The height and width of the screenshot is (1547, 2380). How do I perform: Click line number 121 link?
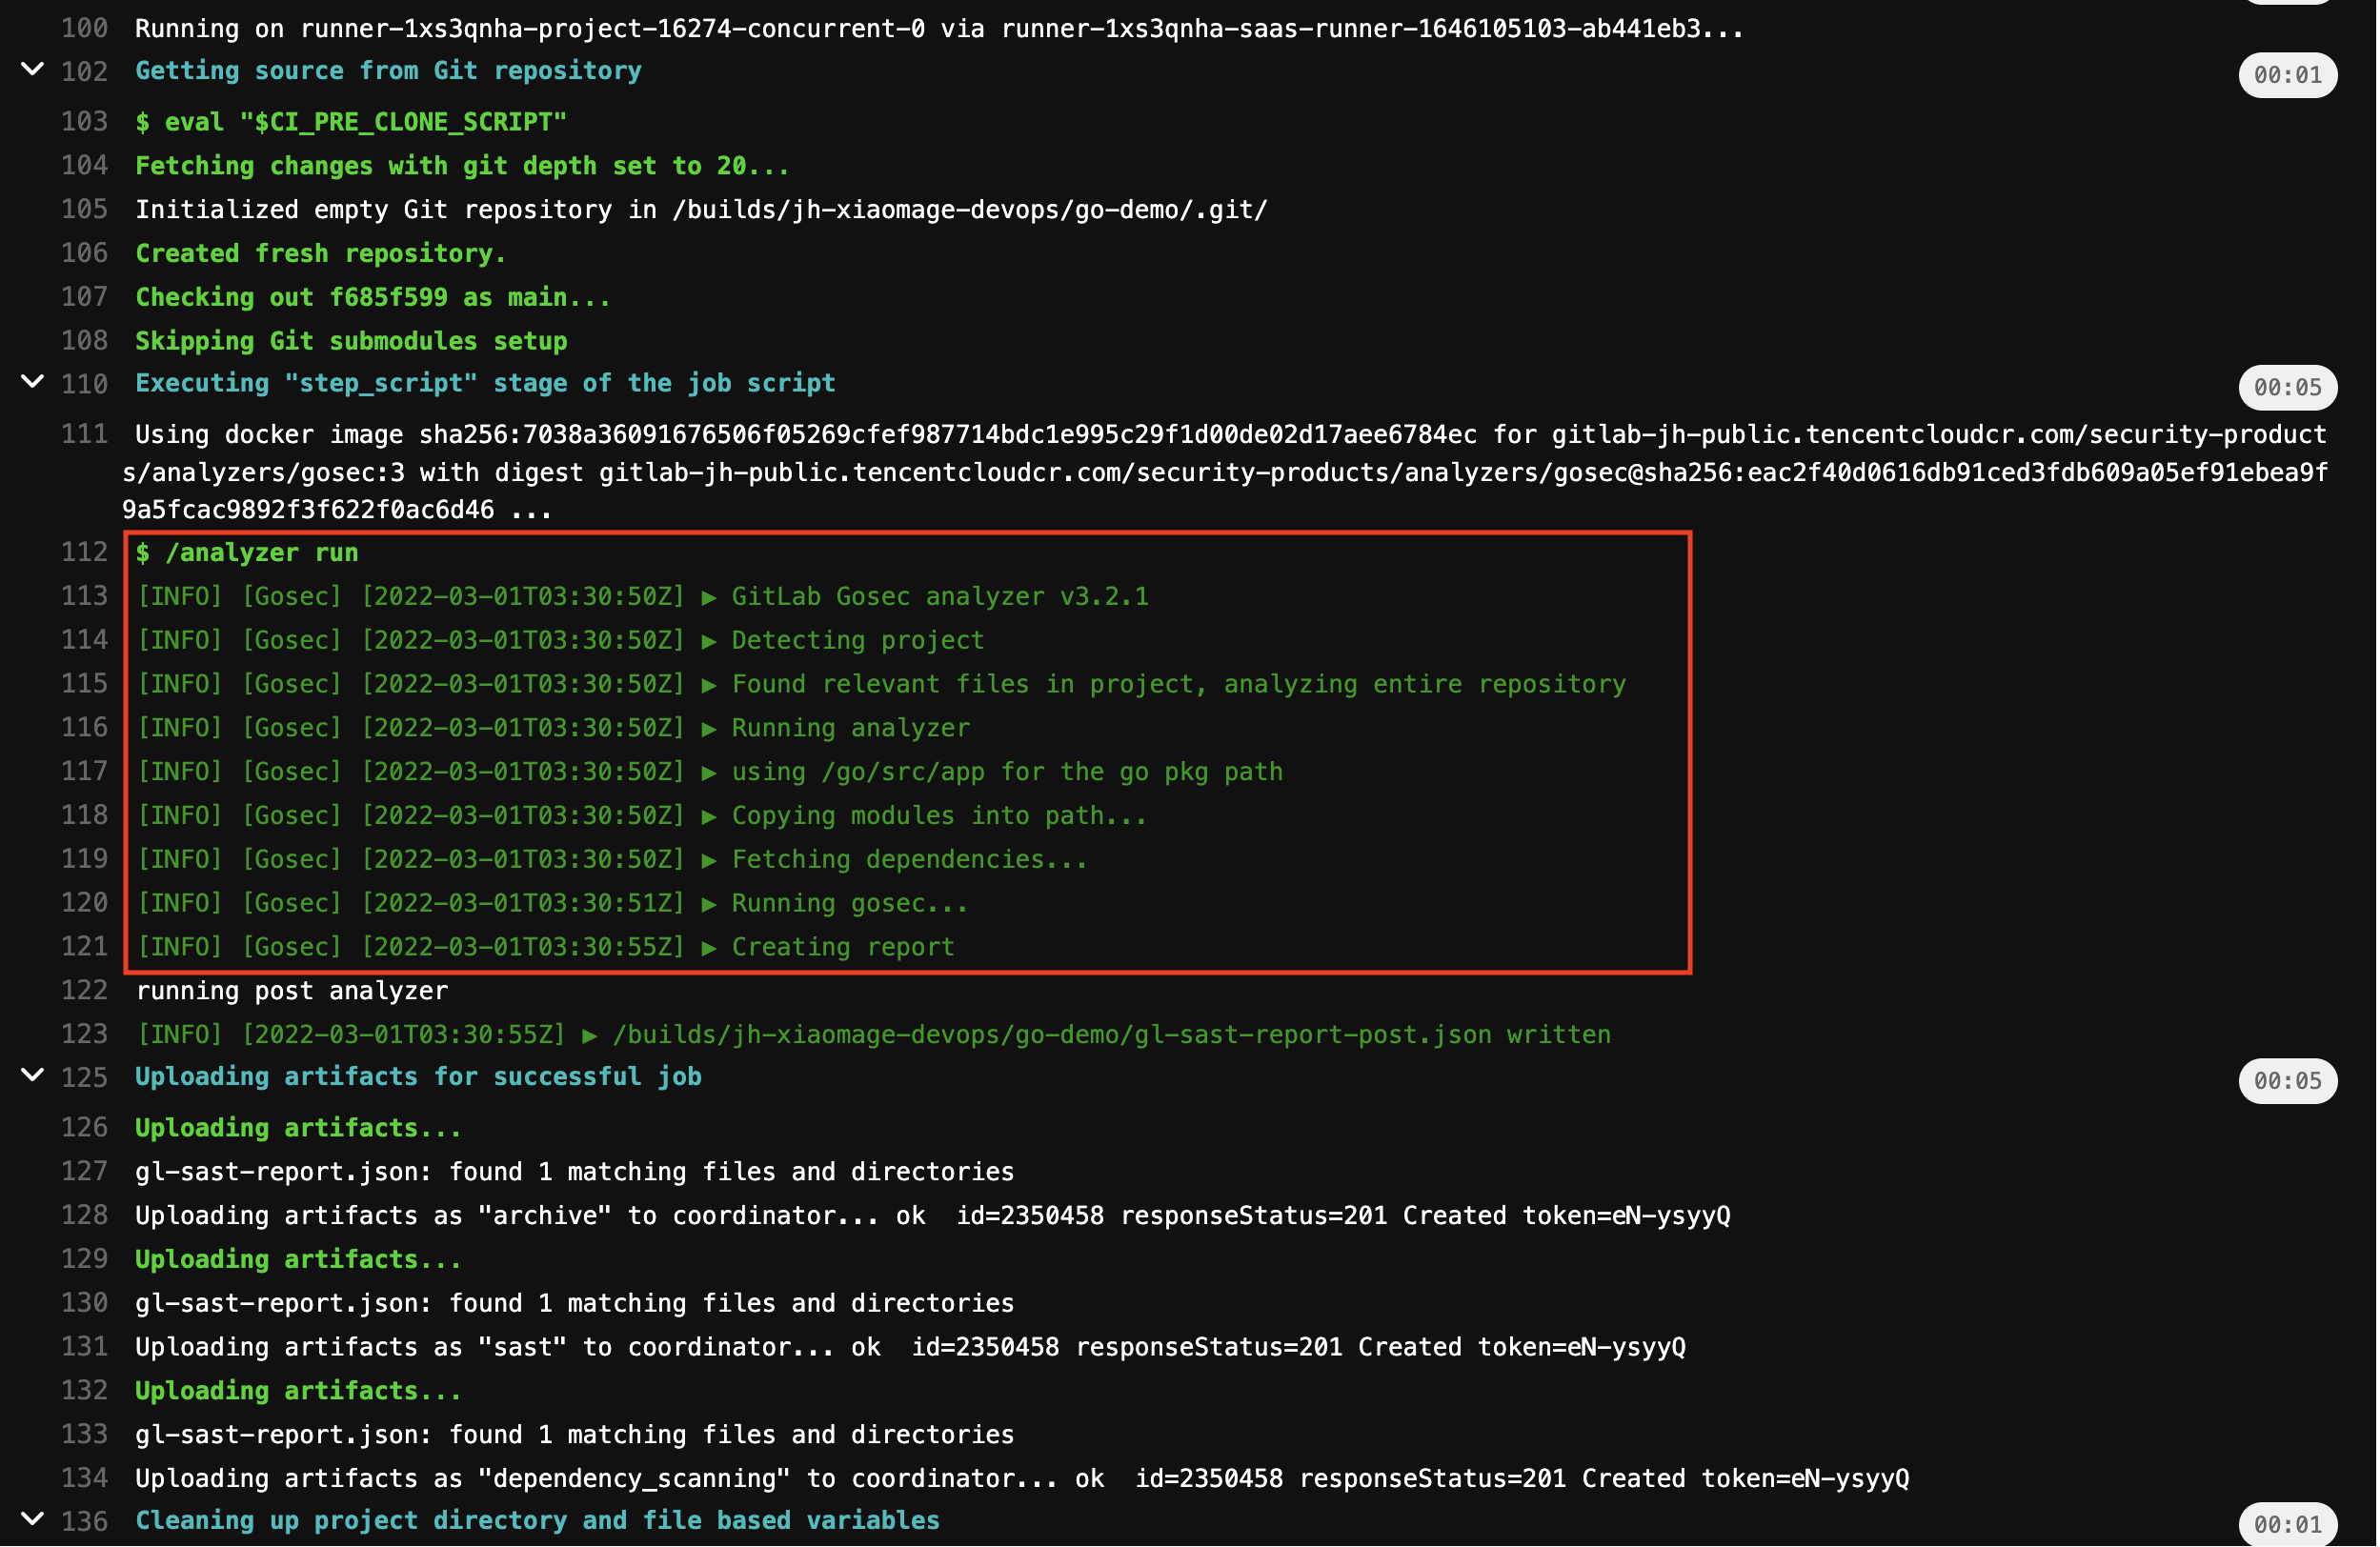pyautogui.click(x=84, y=946)
